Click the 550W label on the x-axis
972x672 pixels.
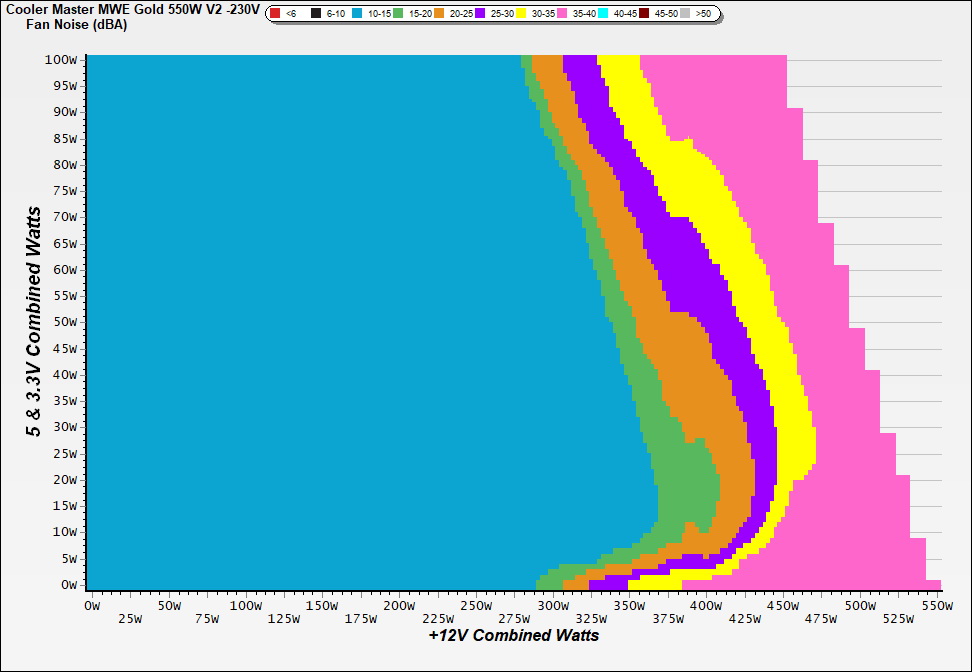click(936, 606)
